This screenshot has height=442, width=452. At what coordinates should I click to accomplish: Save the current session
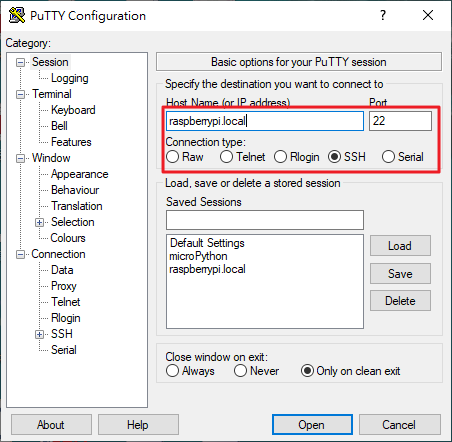400,274
